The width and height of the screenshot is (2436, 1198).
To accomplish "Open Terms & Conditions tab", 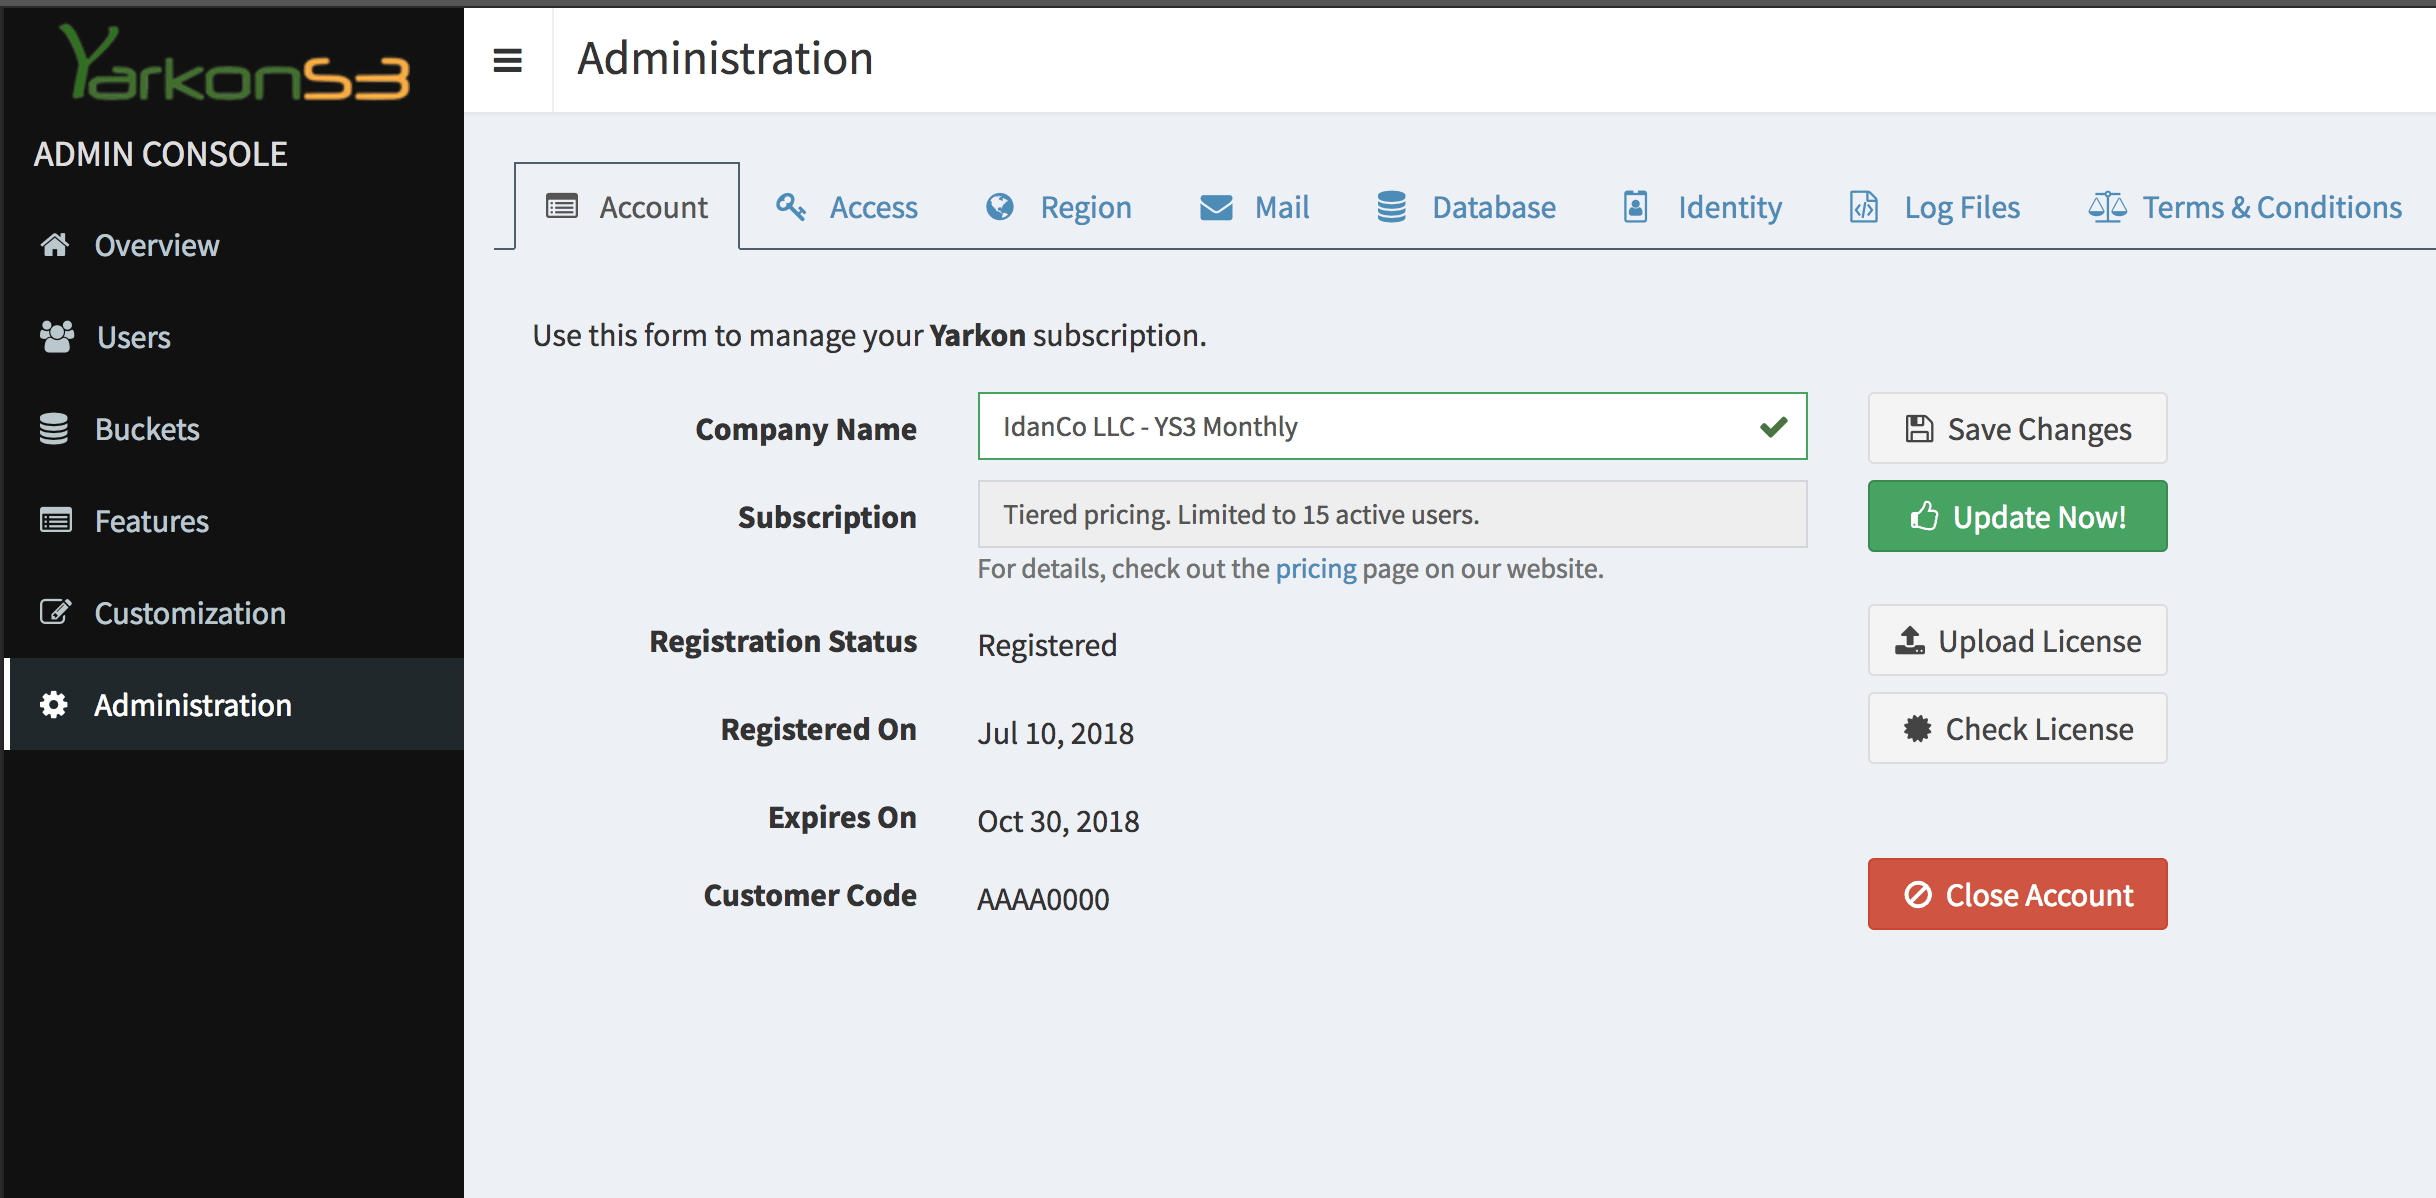I will click(2244, 207).
